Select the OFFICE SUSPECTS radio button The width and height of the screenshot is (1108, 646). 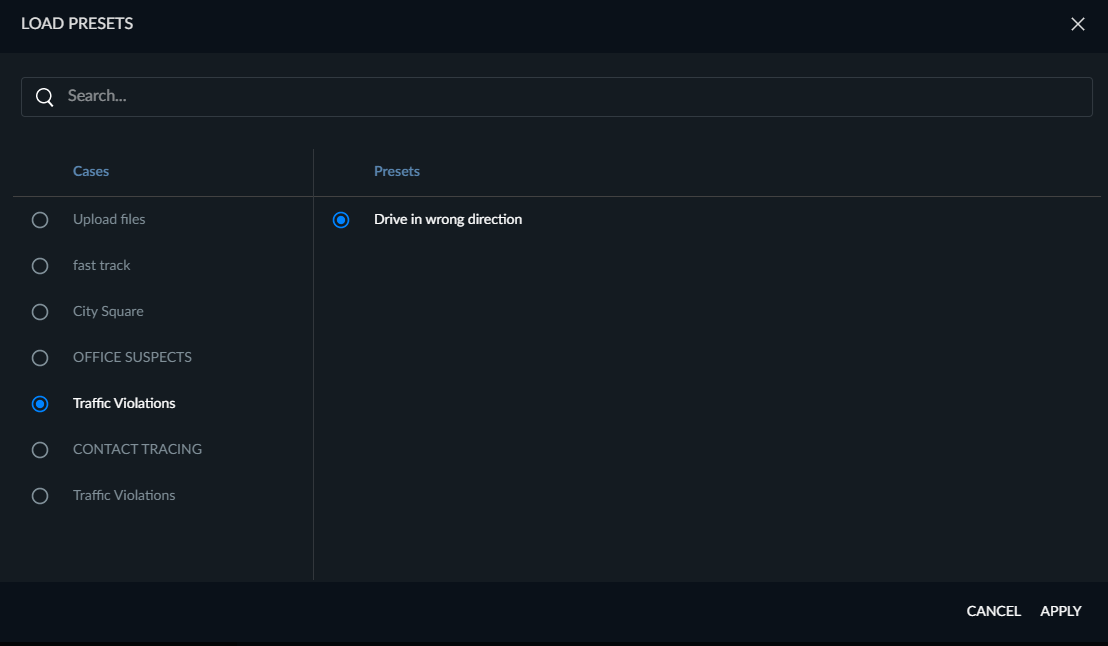pyautogui.click(x=40, y=358)
